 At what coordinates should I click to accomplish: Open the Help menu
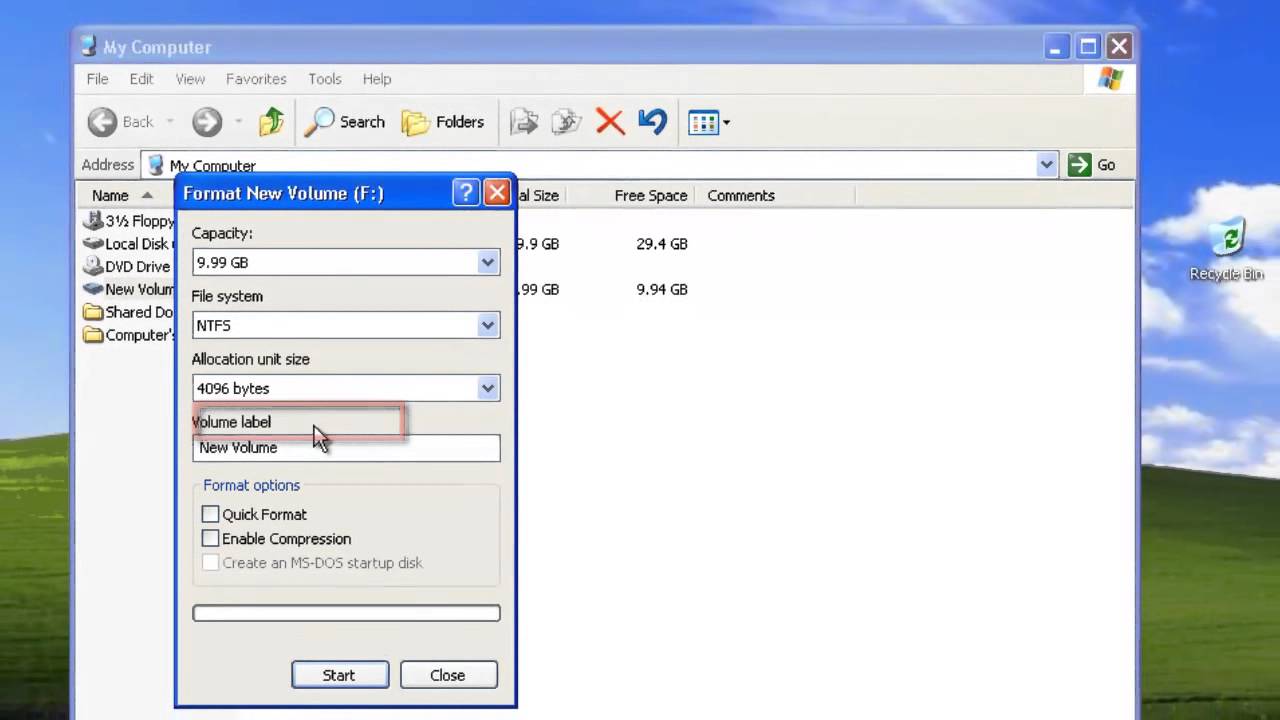tap(377, 79)
